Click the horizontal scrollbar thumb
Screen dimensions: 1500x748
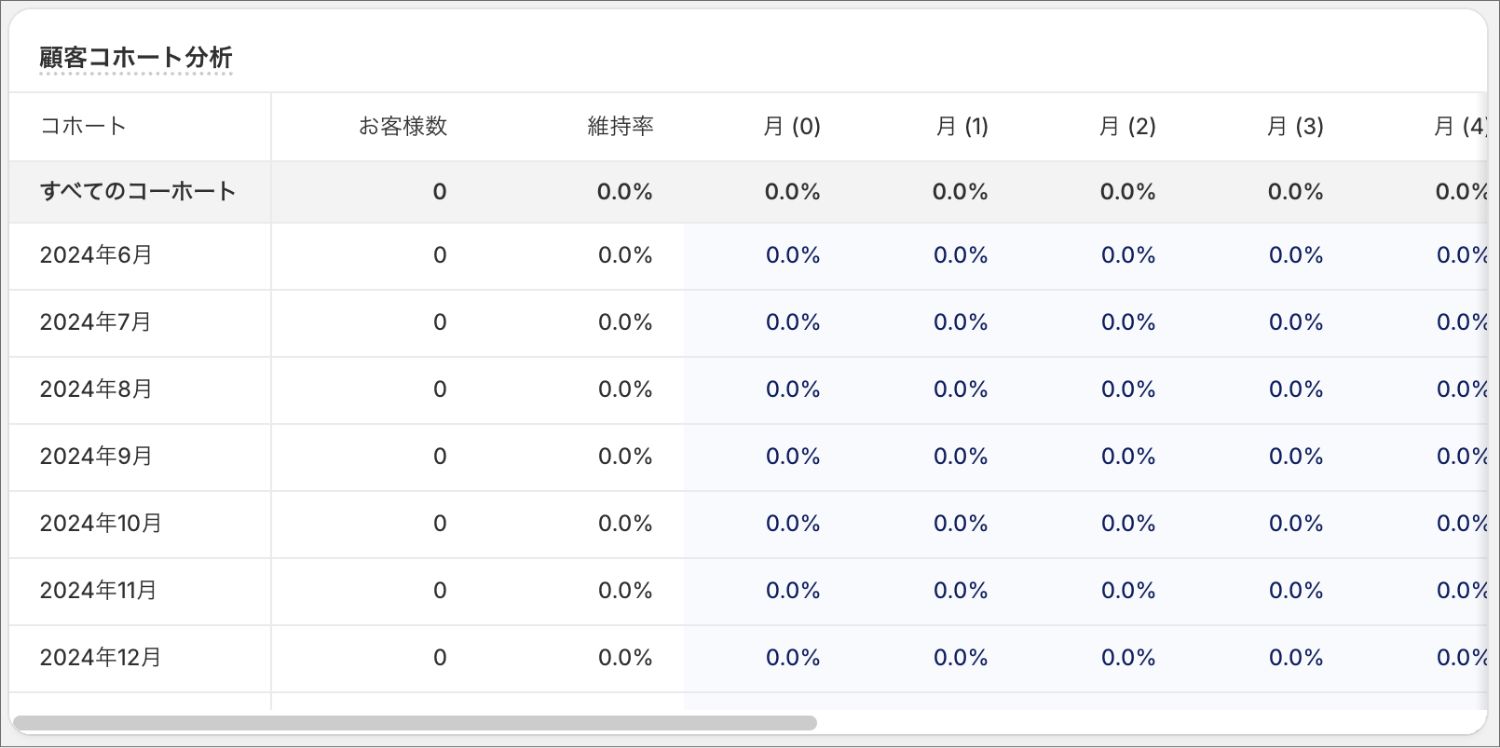414,722
